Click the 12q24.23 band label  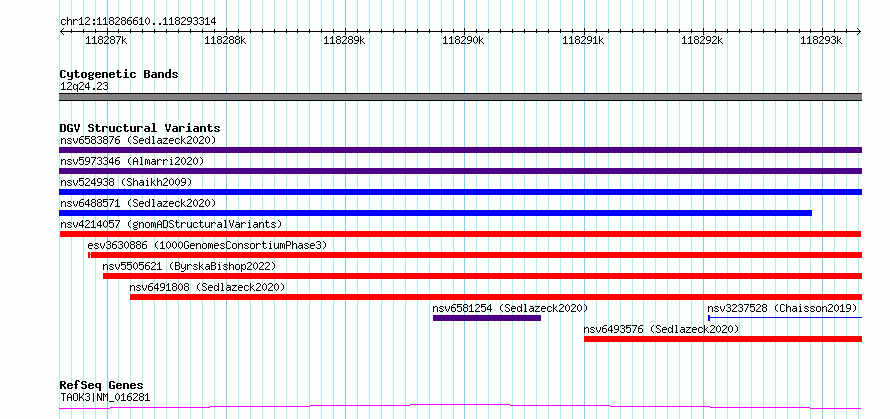click(84, 87)
